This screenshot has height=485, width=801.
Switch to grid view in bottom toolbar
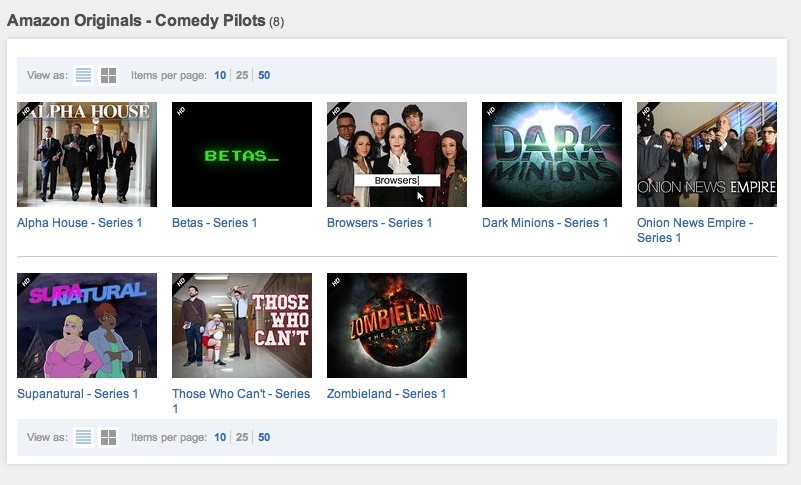point(108,437)
